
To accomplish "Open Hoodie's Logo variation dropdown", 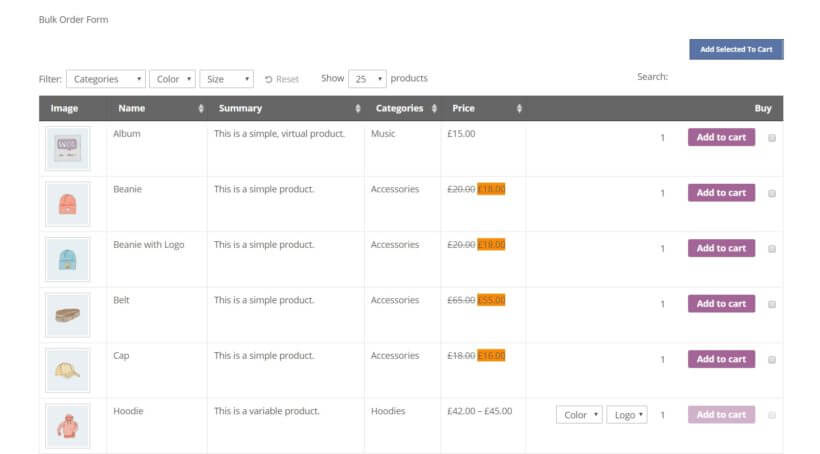I will [627, 415].
